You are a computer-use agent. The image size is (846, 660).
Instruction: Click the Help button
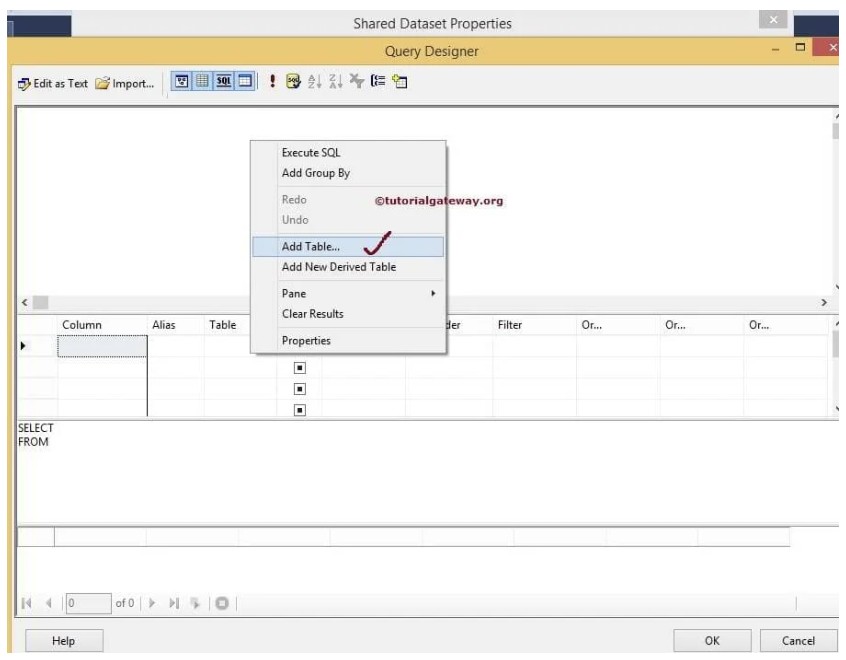point(64,641)
